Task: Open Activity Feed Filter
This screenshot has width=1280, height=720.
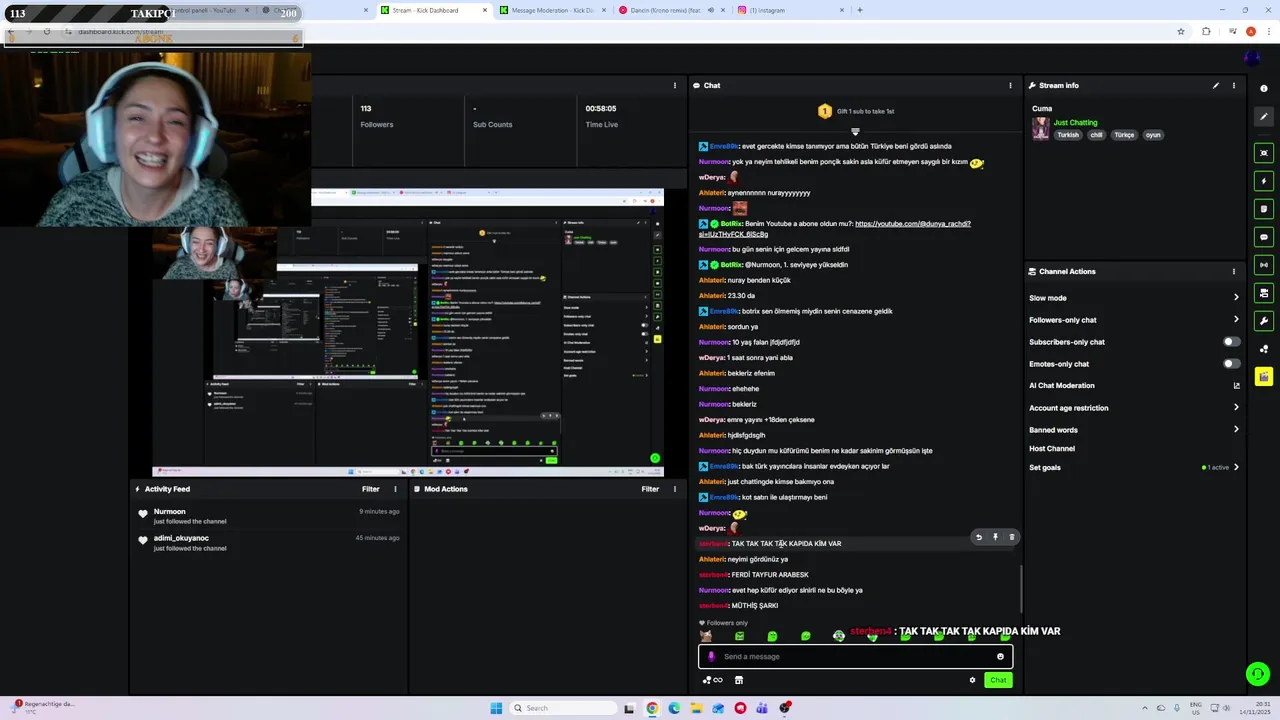Action: 370,489
